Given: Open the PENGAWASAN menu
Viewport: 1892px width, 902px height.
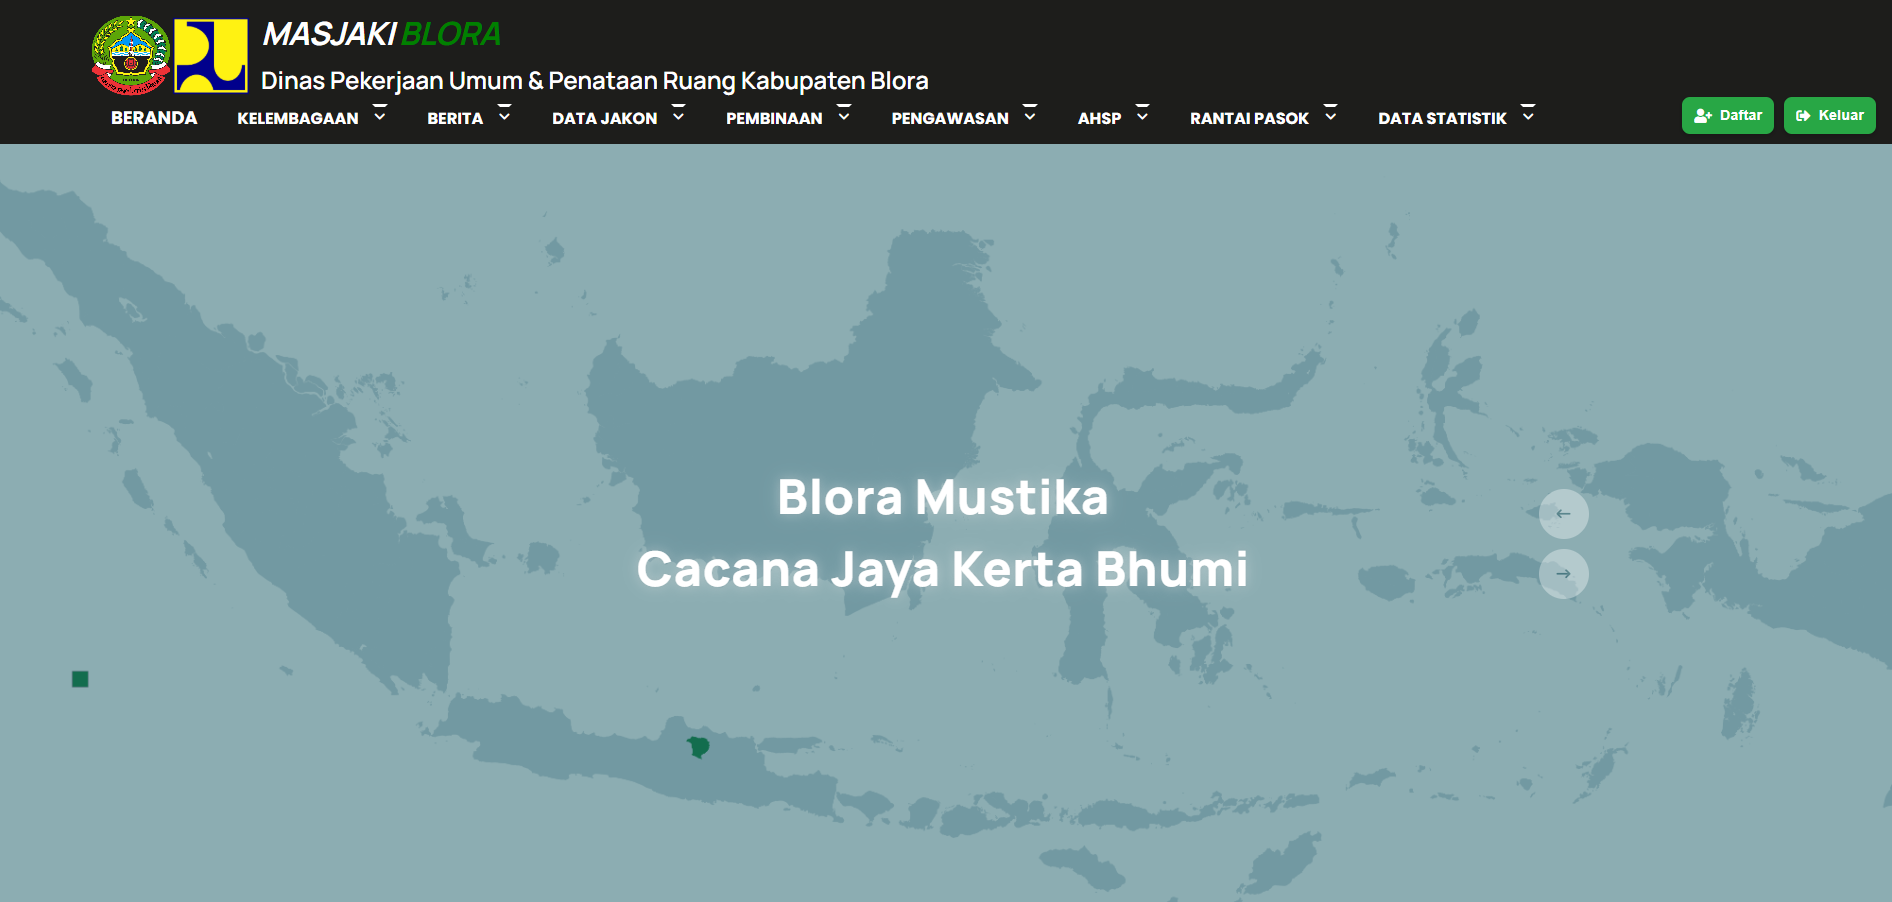Looking at the screenshot, I should (x=950, y=118).
